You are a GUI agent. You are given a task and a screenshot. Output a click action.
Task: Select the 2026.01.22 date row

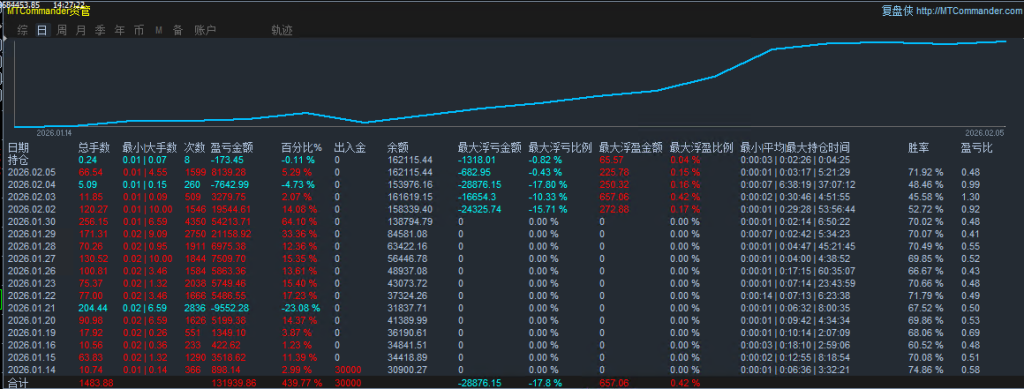point(31,296)
